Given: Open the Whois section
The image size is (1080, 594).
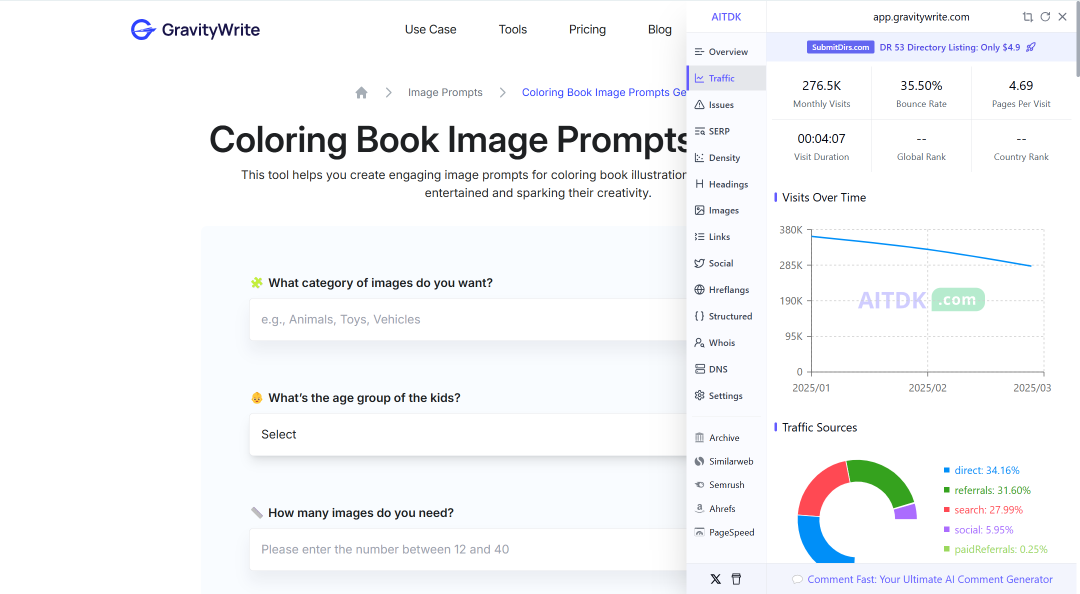Looking at the screenshot, I should [726, 342].
